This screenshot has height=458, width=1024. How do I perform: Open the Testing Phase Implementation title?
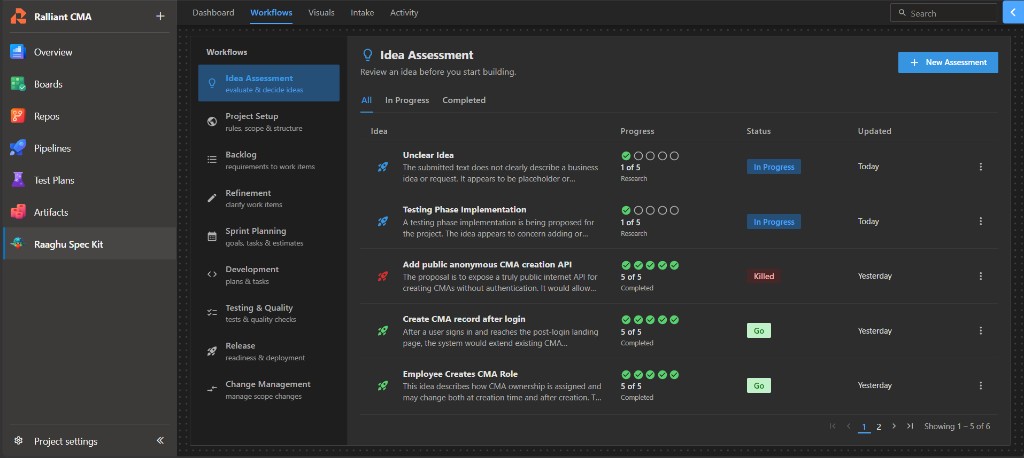[x=464, y=210]
